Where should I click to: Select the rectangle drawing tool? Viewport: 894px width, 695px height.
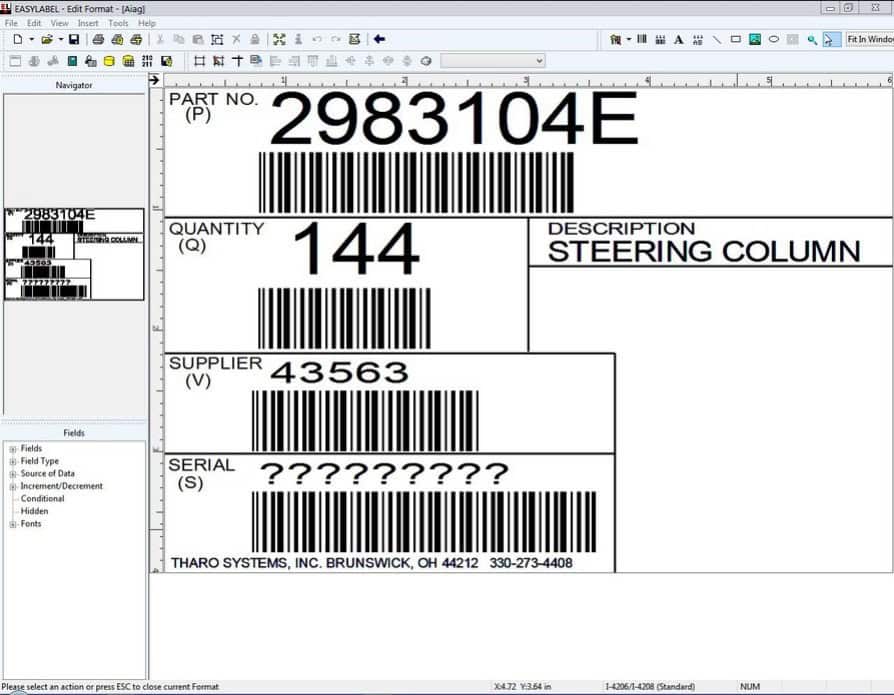[735, 39]
